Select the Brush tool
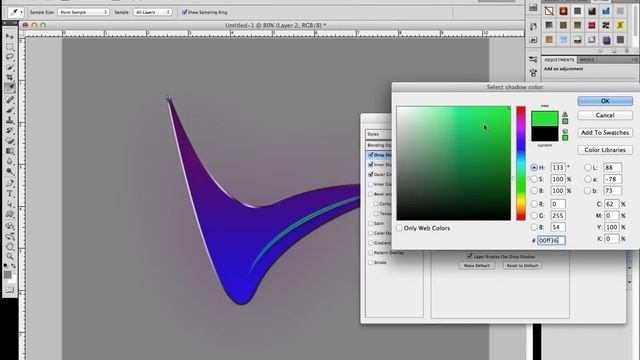The height and width of the screenshot is (360, 640). [x=10, y=110]
